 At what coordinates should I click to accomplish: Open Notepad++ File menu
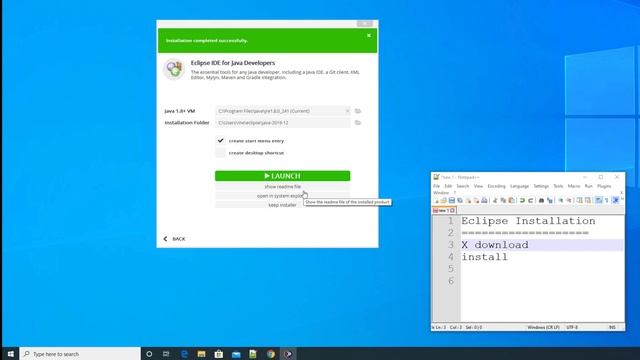tap(436, 186)
